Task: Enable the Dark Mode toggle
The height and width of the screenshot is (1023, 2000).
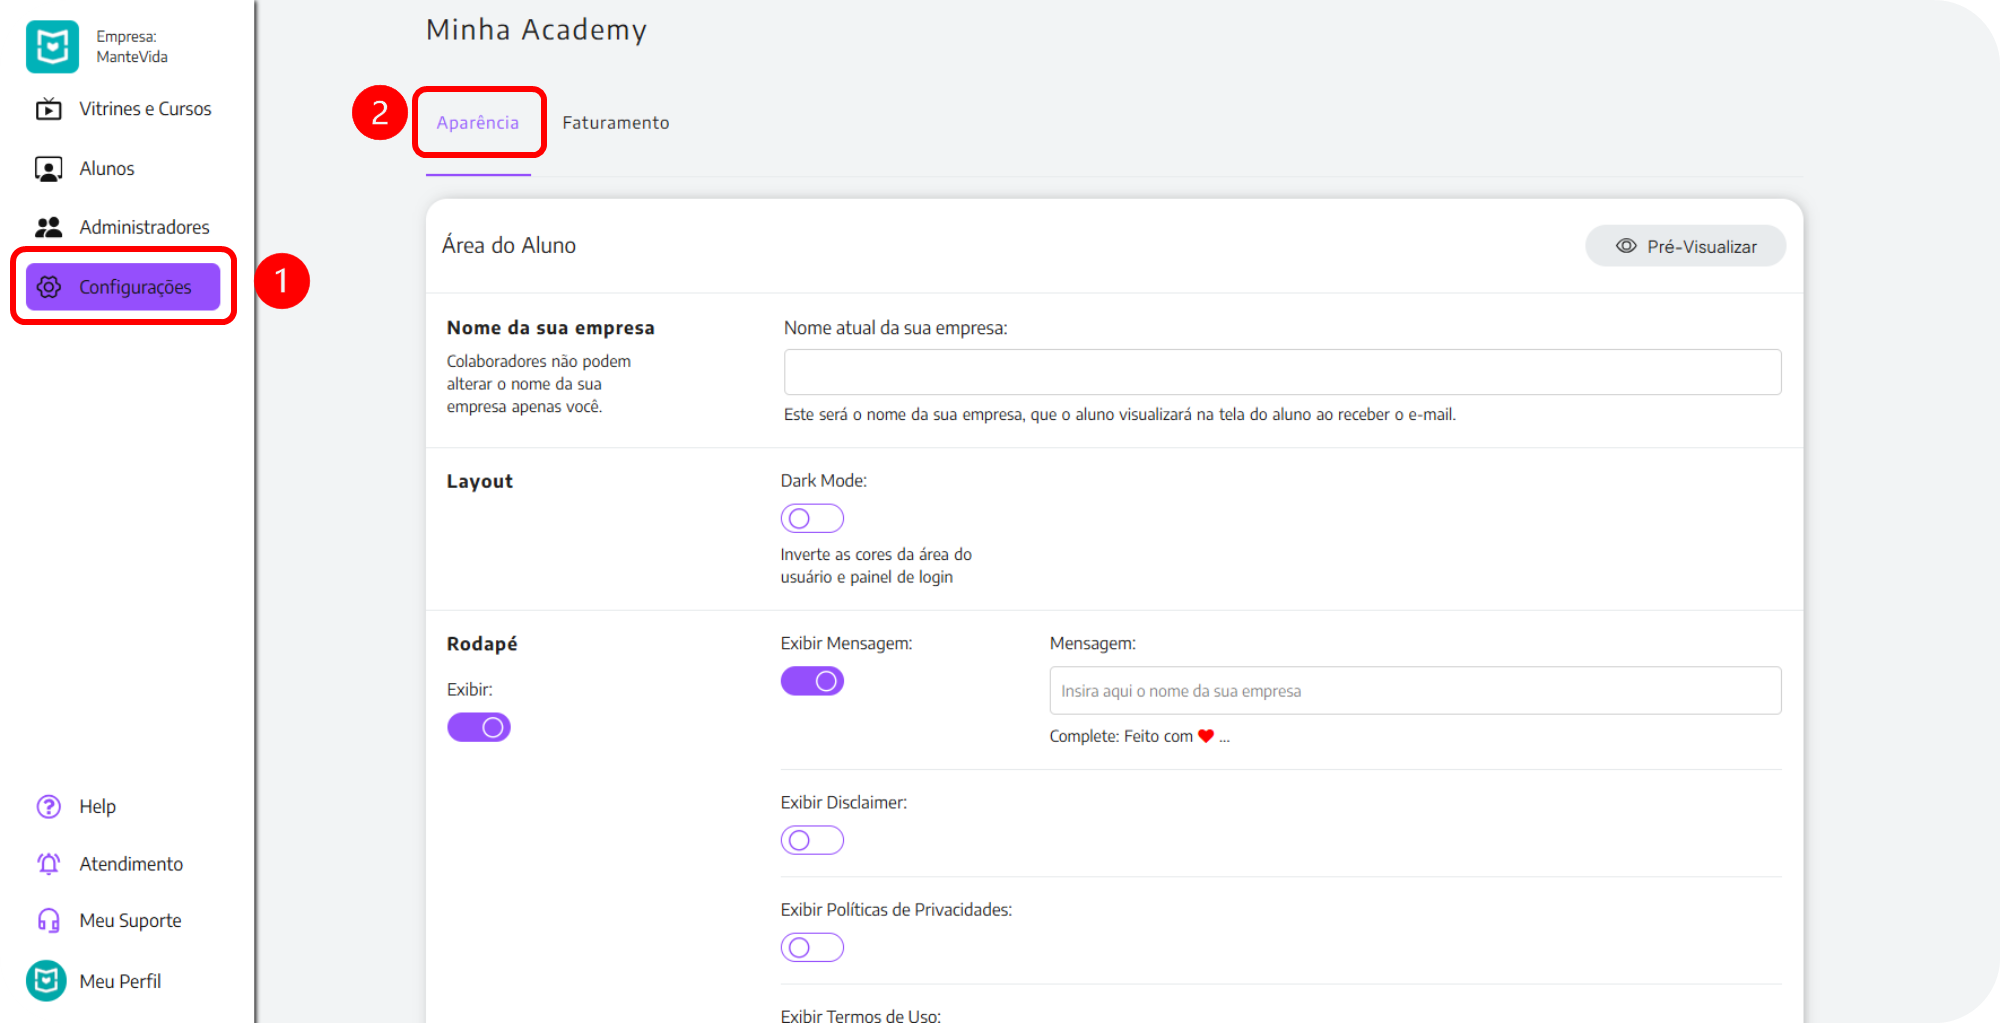Action: click(x=812, y=518)
